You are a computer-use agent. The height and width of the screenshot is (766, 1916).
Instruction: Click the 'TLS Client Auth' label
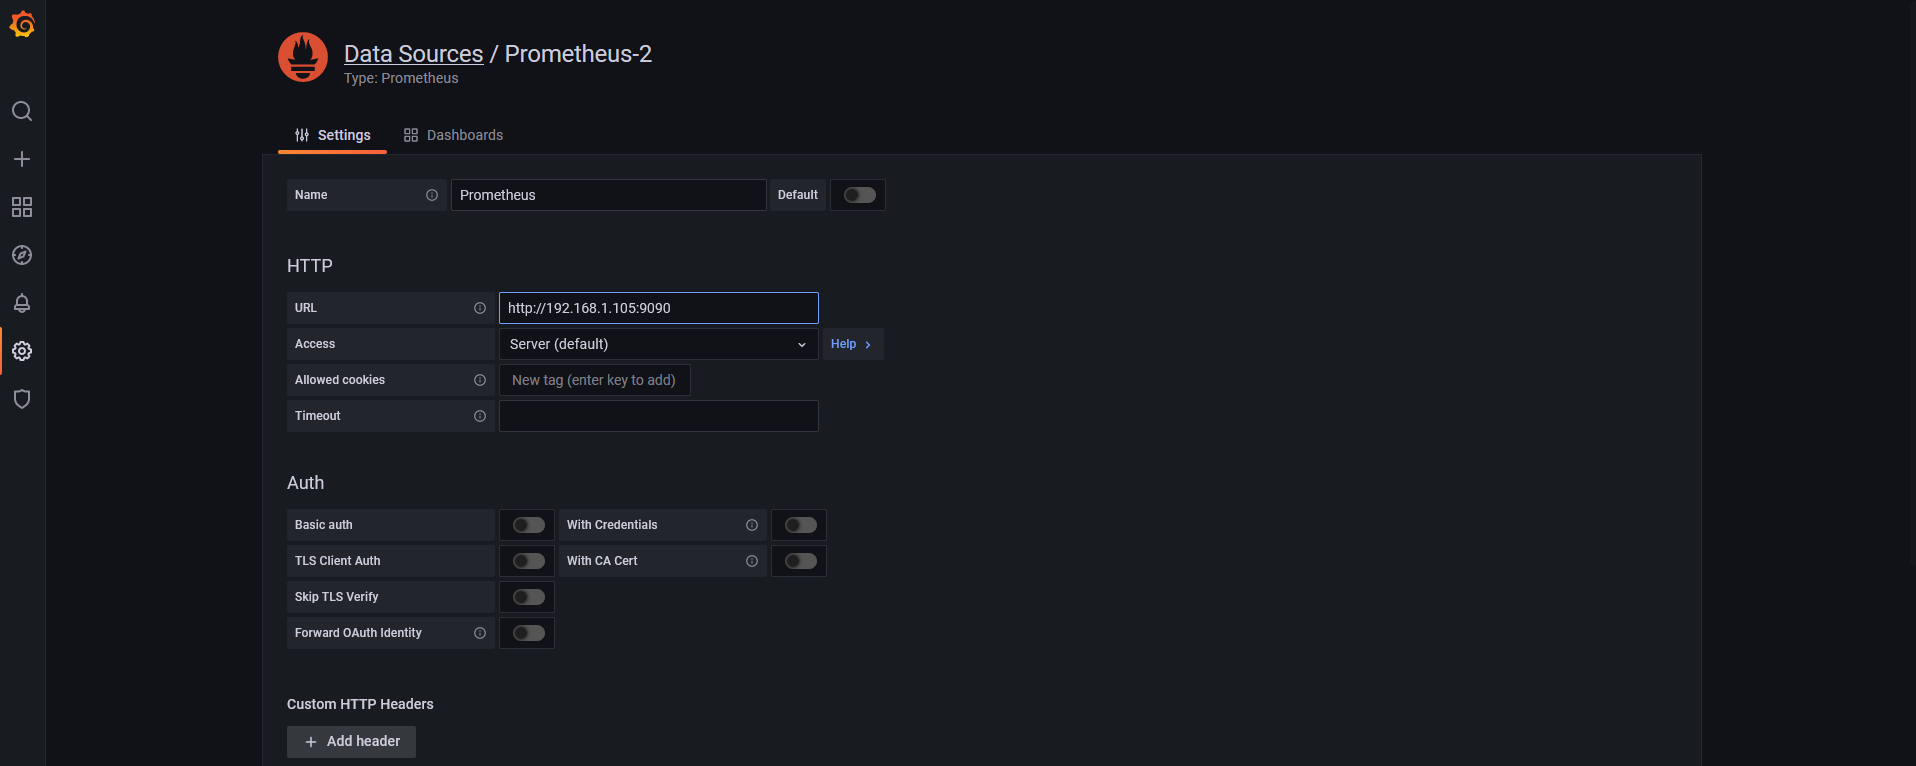(x=338, y=561)
